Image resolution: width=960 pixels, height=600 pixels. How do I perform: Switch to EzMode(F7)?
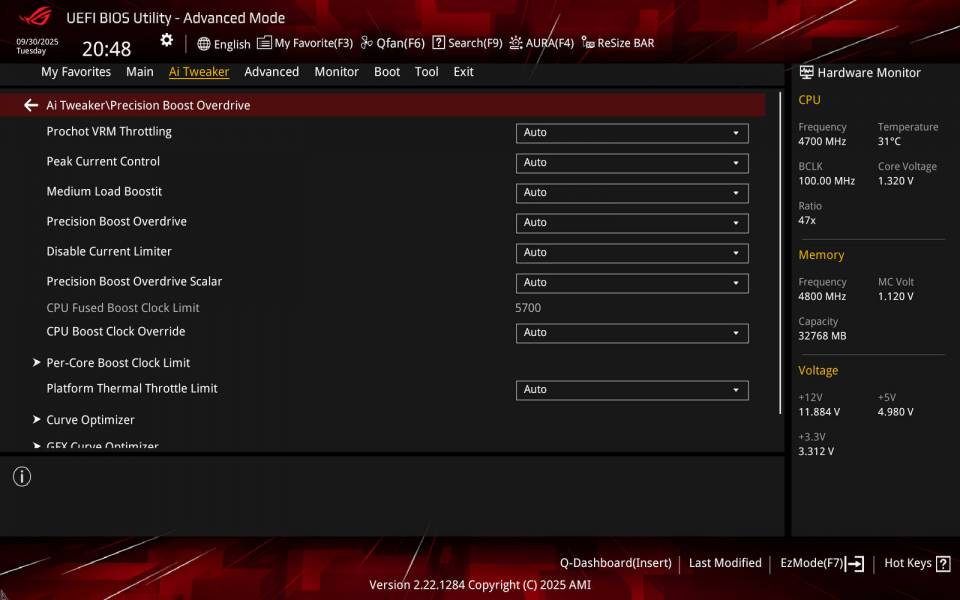point(813,562)
